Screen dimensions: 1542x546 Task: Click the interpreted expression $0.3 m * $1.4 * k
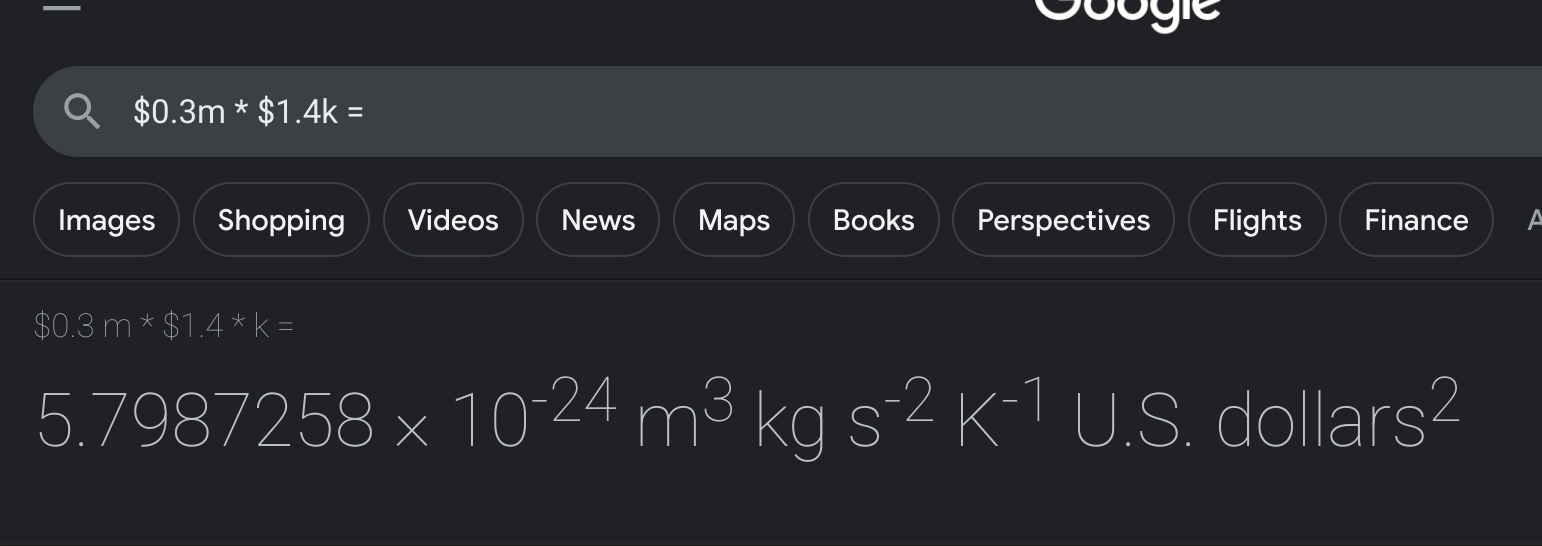164,326
